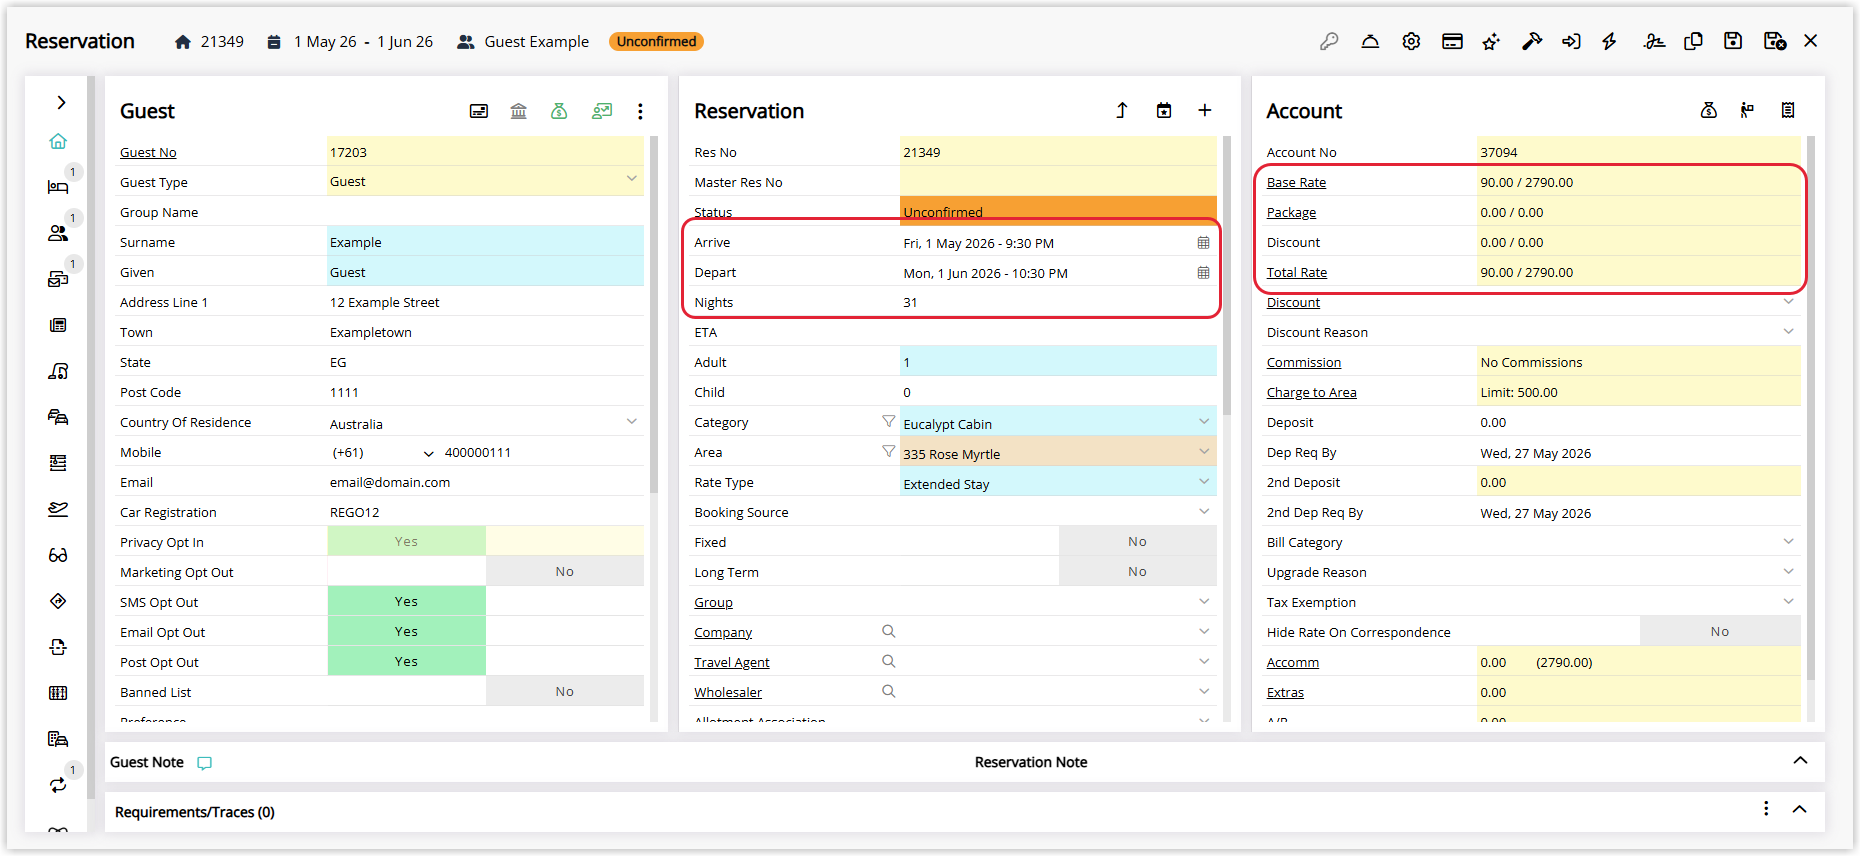This screenshot has width=1861, height=857.
Task: Open the Depart date calendar picker
Action: [x=1203, y=273]
